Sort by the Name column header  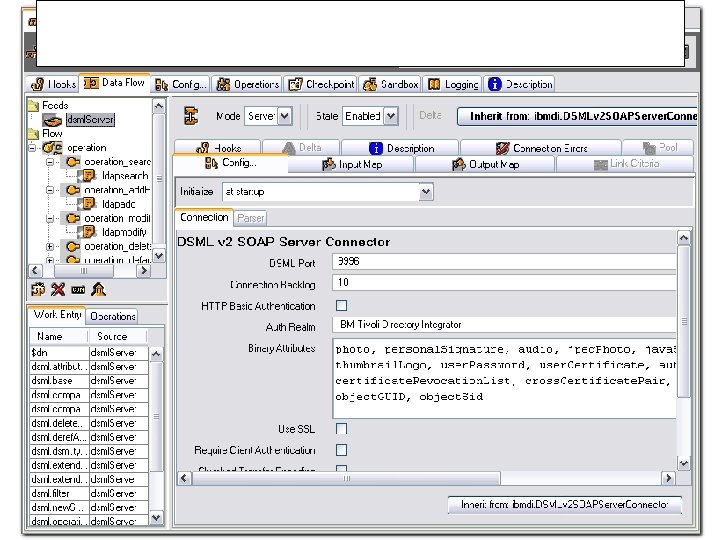59,337
